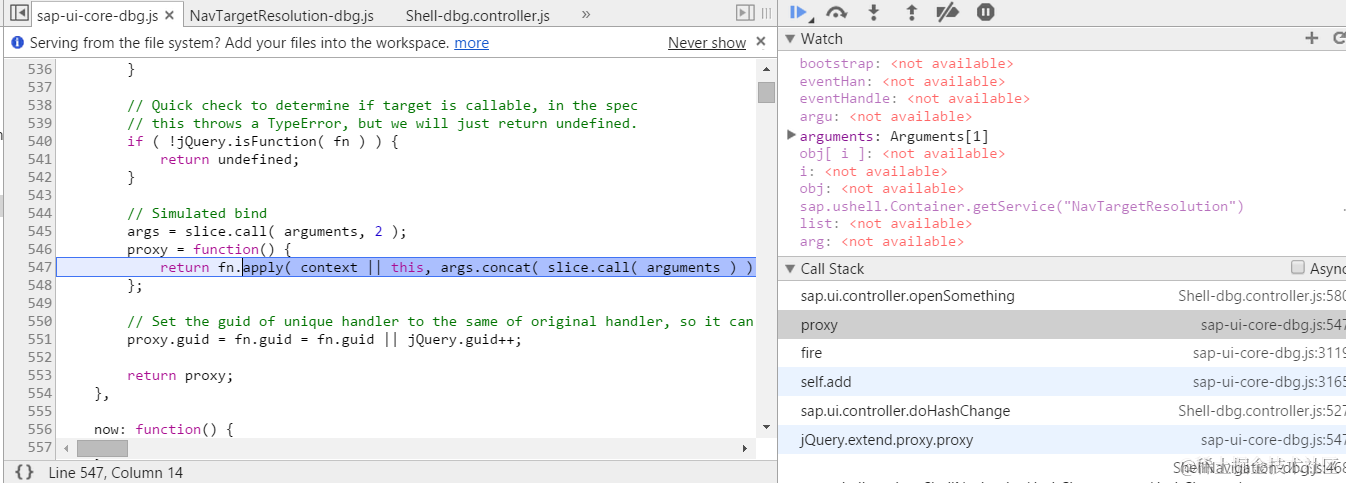The width and height of the screenshot is (1346, 483).
Task: Select the eventHan watch expression
Action: click(x=902, y=81)
